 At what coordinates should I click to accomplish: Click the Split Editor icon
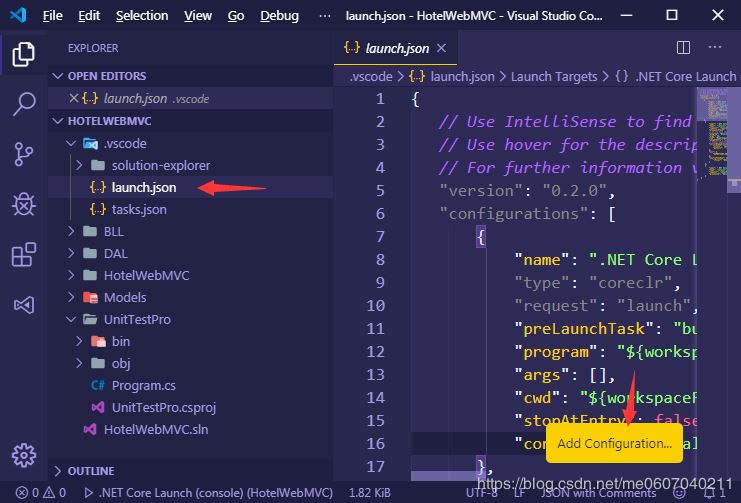683,47
